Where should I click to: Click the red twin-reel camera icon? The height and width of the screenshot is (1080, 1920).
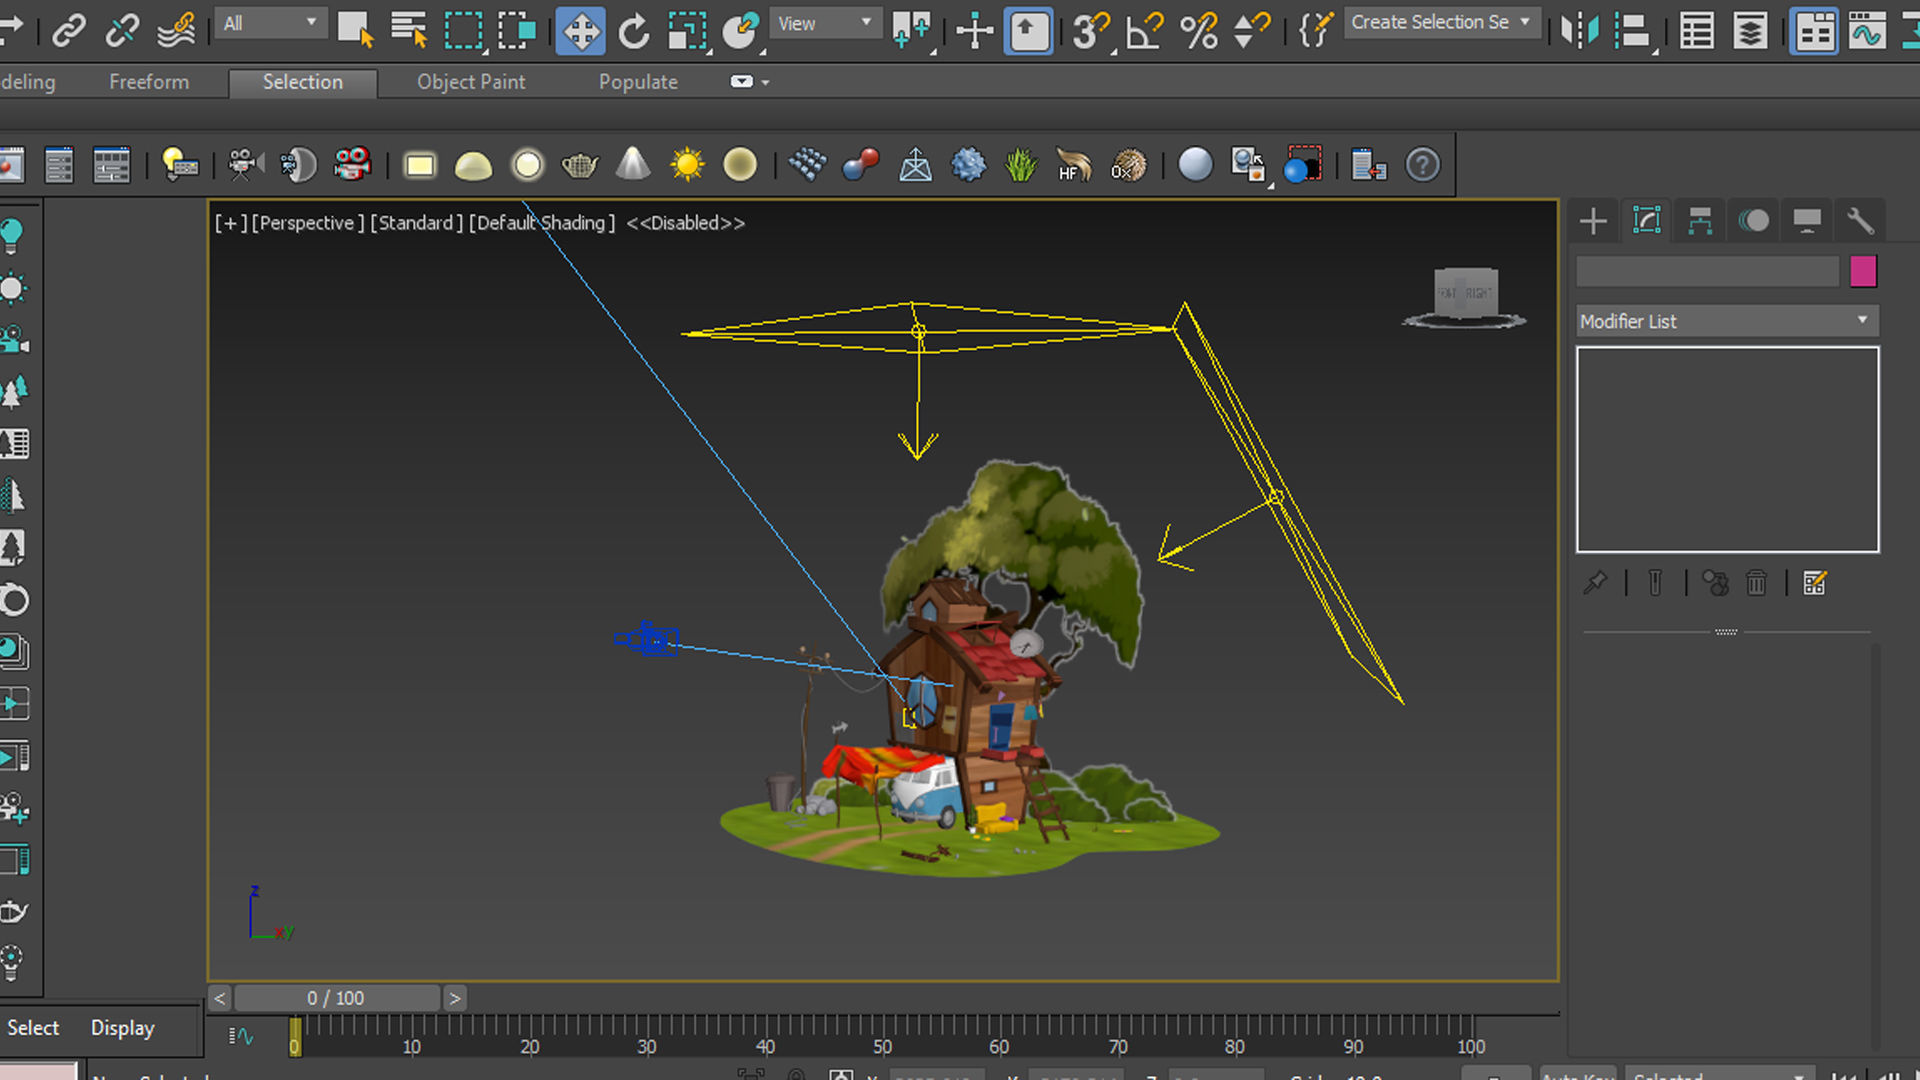pyautogui.click(x=352, y=164)
